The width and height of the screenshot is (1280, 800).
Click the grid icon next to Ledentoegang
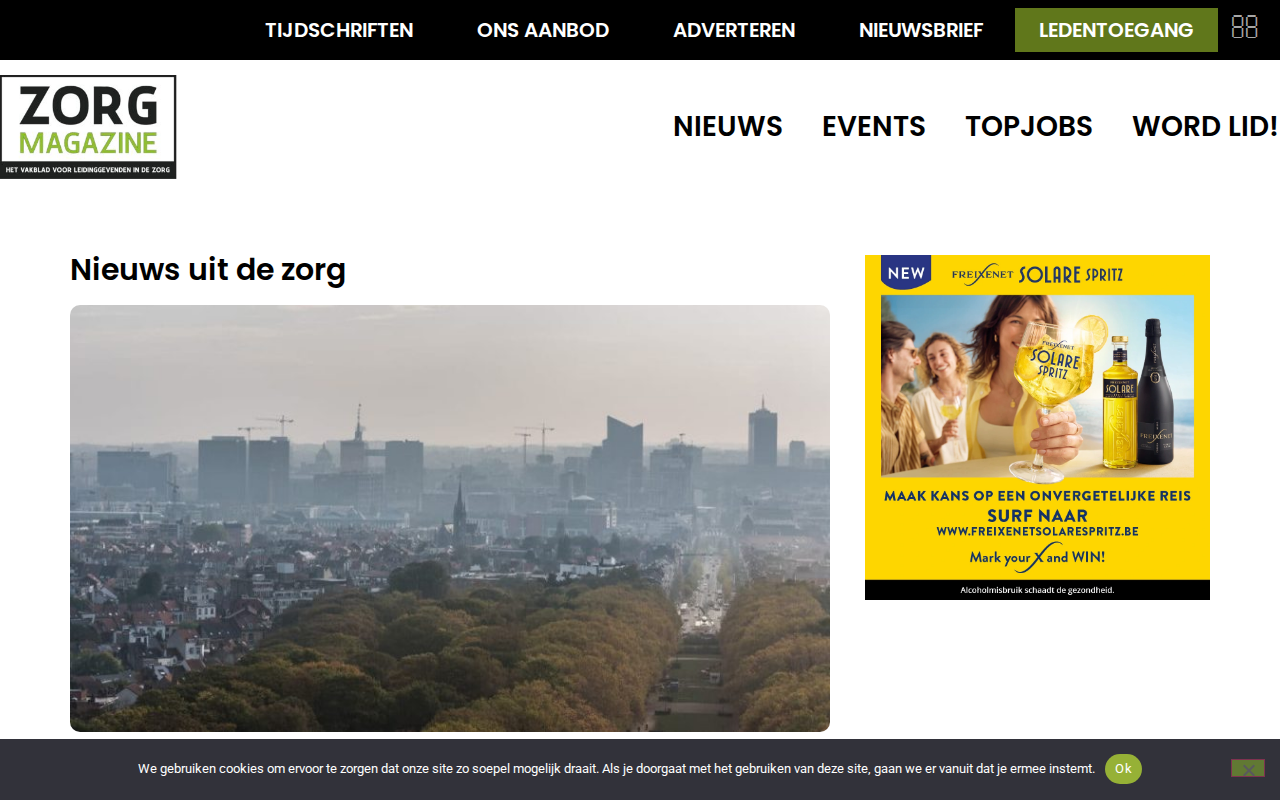coord(1244,27)
